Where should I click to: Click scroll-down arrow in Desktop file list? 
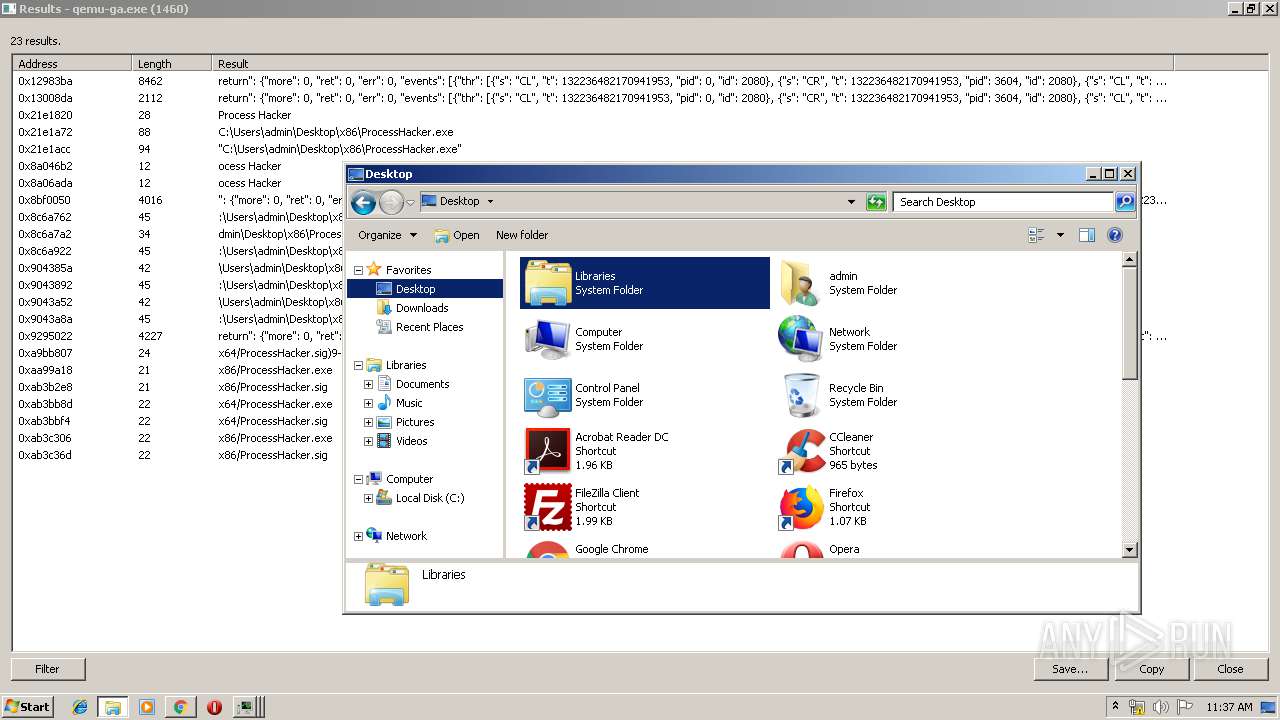tap(1129, 549)
